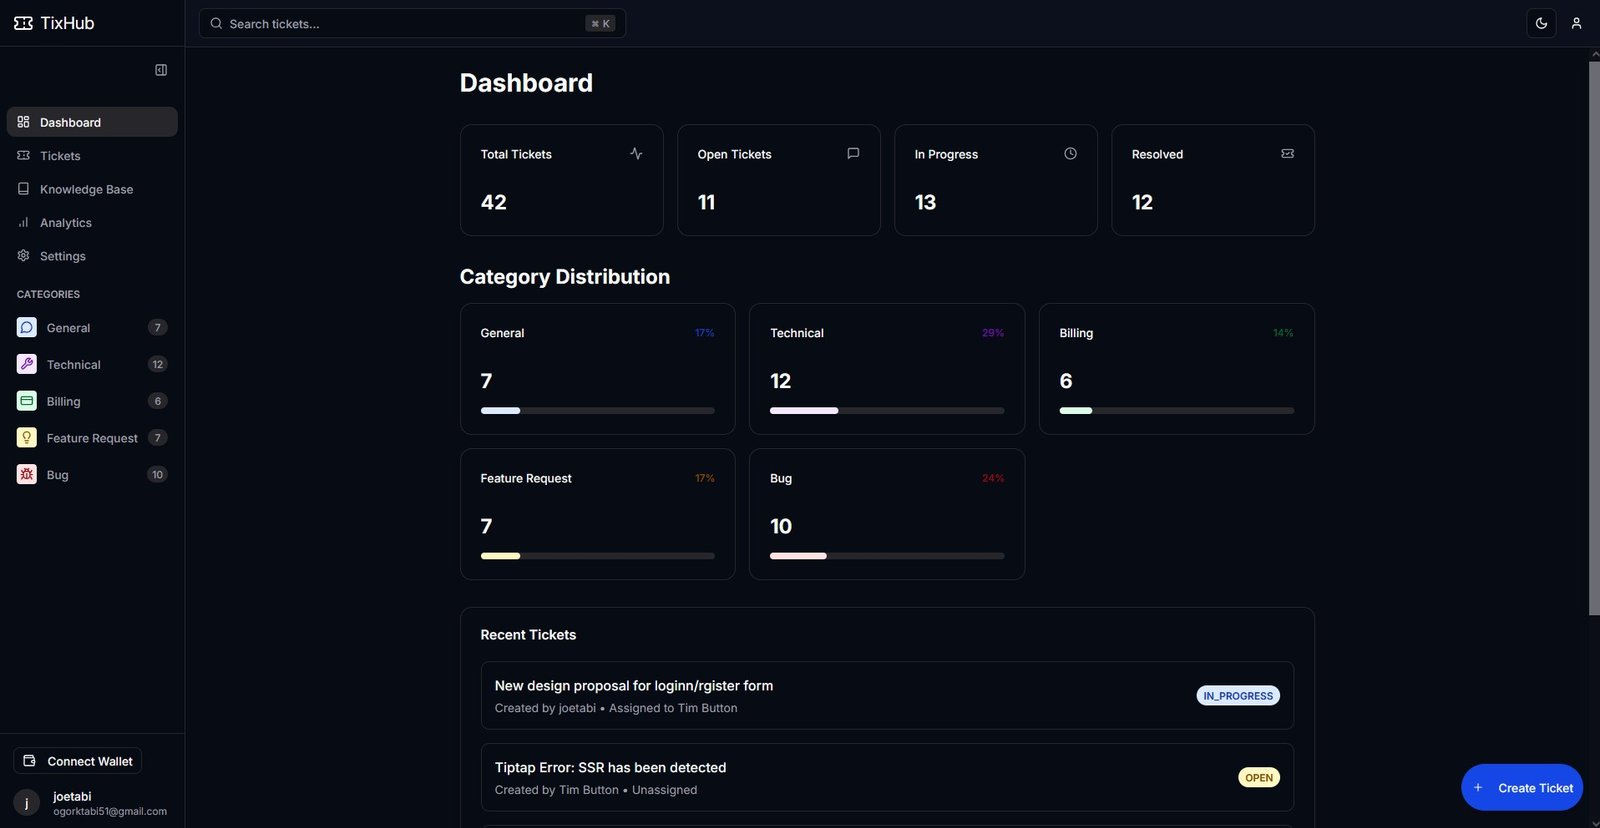Viewport: 1600px width, 828px height.
Task: Click 'Created by Tim Button • Unassigned' text
Action: tap(596, 789)
